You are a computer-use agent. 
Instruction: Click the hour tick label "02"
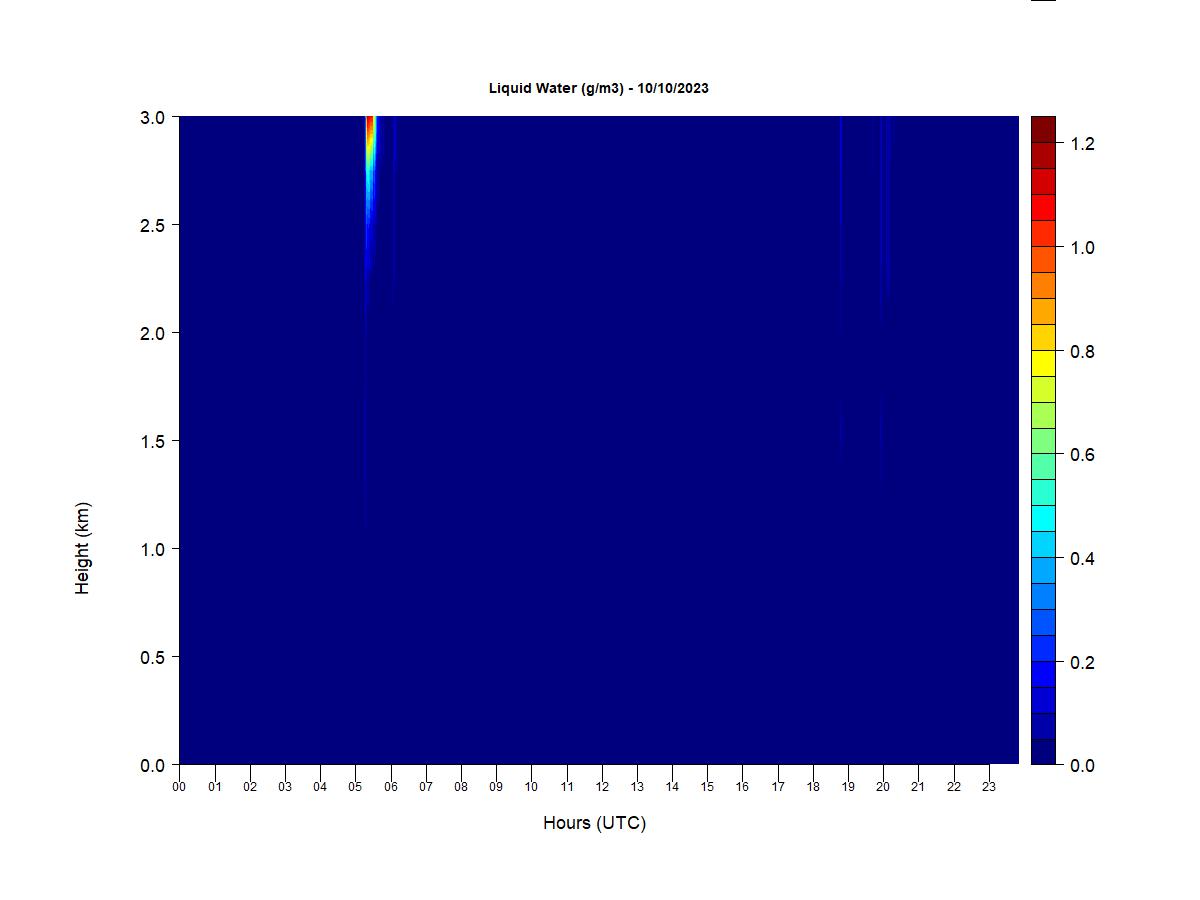click(249, 787)
